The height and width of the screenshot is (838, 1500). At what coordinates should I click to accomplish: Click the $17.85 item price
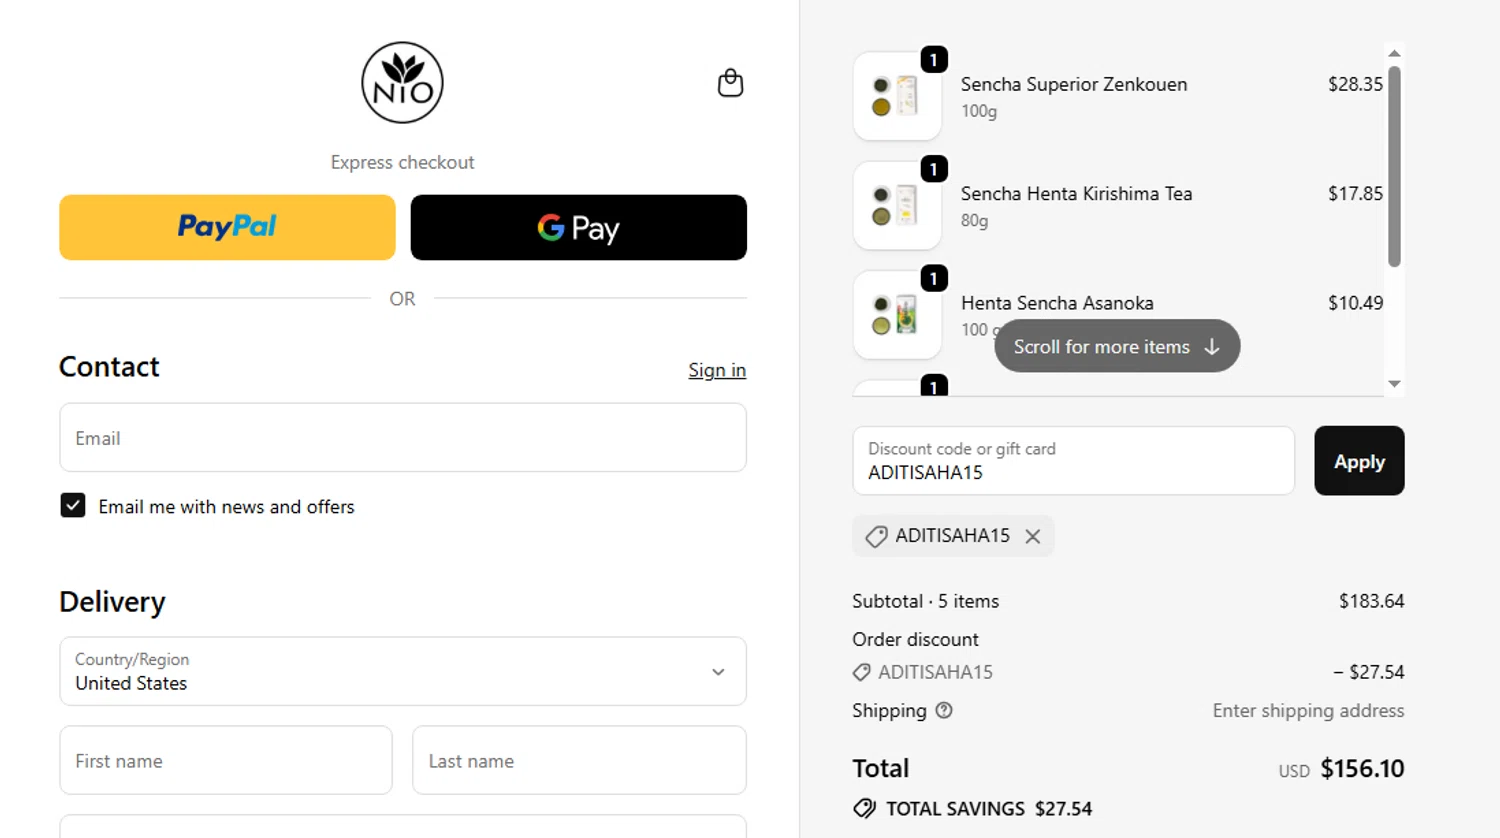click(1355, 194)
